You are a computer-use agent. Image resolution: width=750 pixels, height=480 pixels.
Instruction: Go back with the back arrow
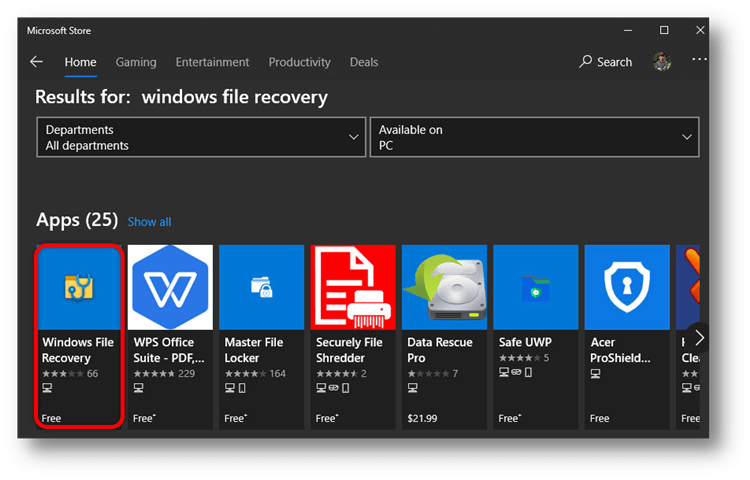coord(36,62)
